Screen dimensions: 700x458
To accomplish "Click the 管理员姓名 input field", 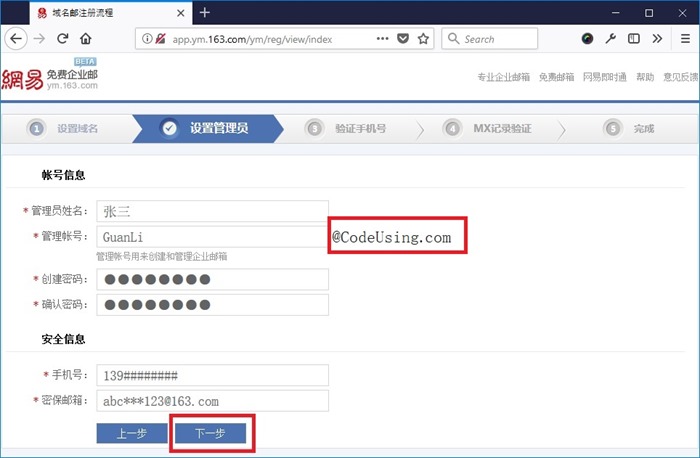I will [212, 211].
